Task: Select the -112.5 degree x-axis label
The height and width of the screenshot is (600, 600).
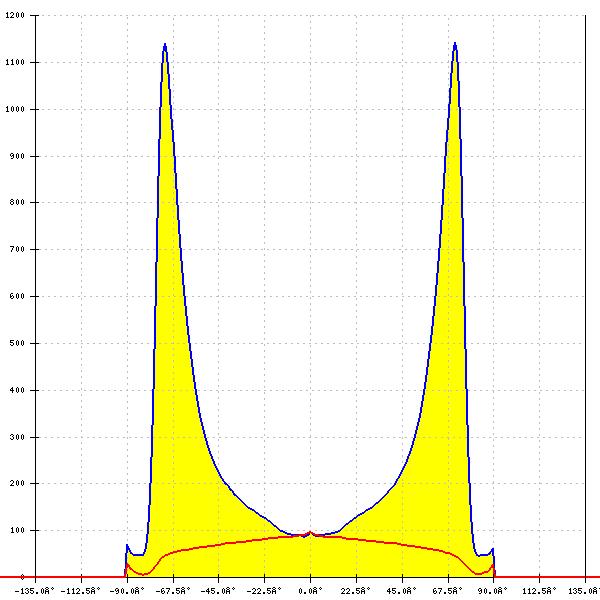Action: (x=81, y=590)
